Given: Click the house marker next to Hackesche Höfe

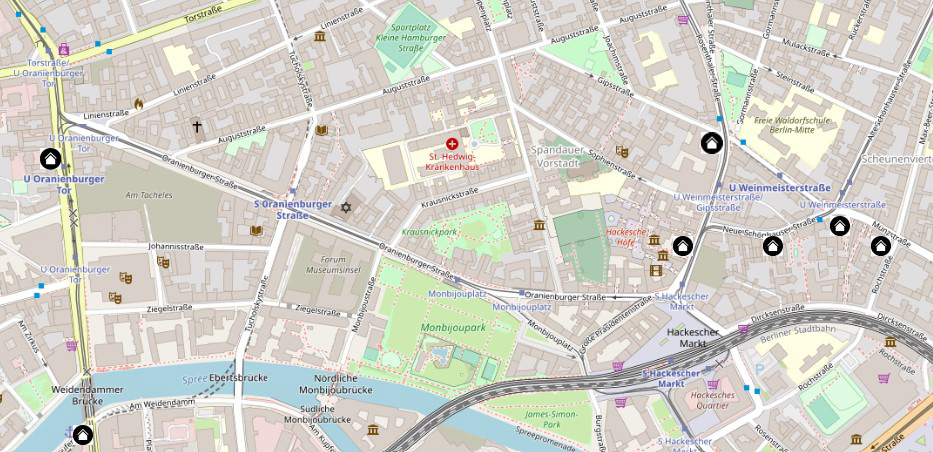Looking at the screenshot, I should [x=682, y=246].
